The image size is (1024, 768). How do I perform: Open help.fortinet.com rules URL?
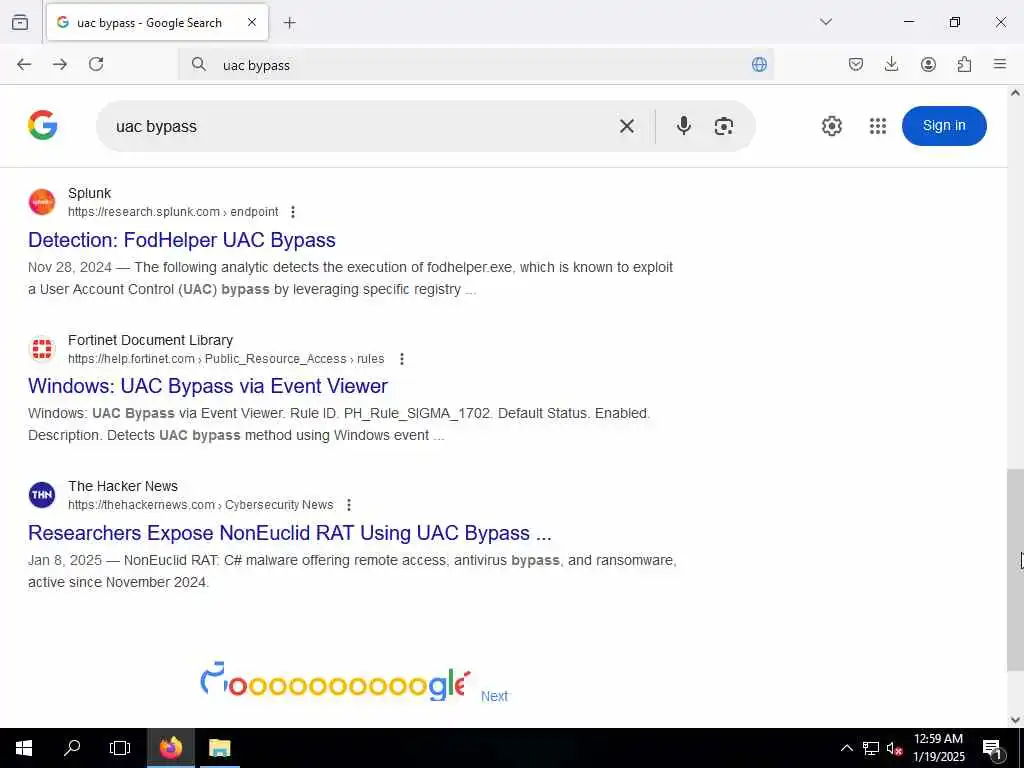coord(226,359)
